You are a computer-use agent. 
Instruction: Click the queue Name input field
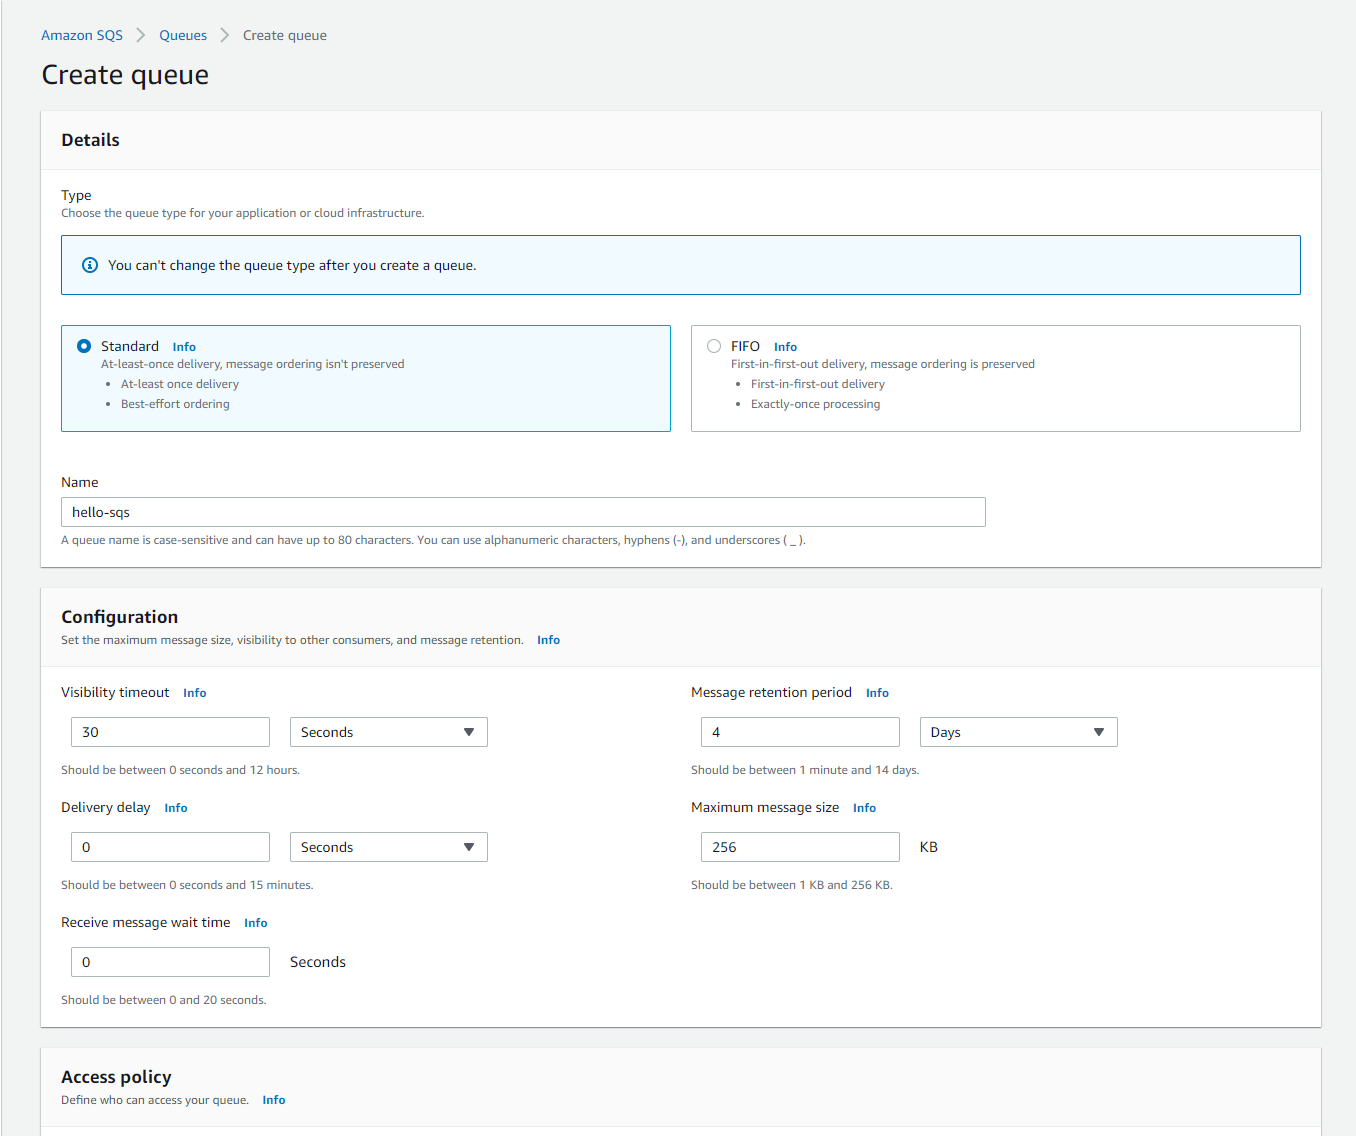523,512
